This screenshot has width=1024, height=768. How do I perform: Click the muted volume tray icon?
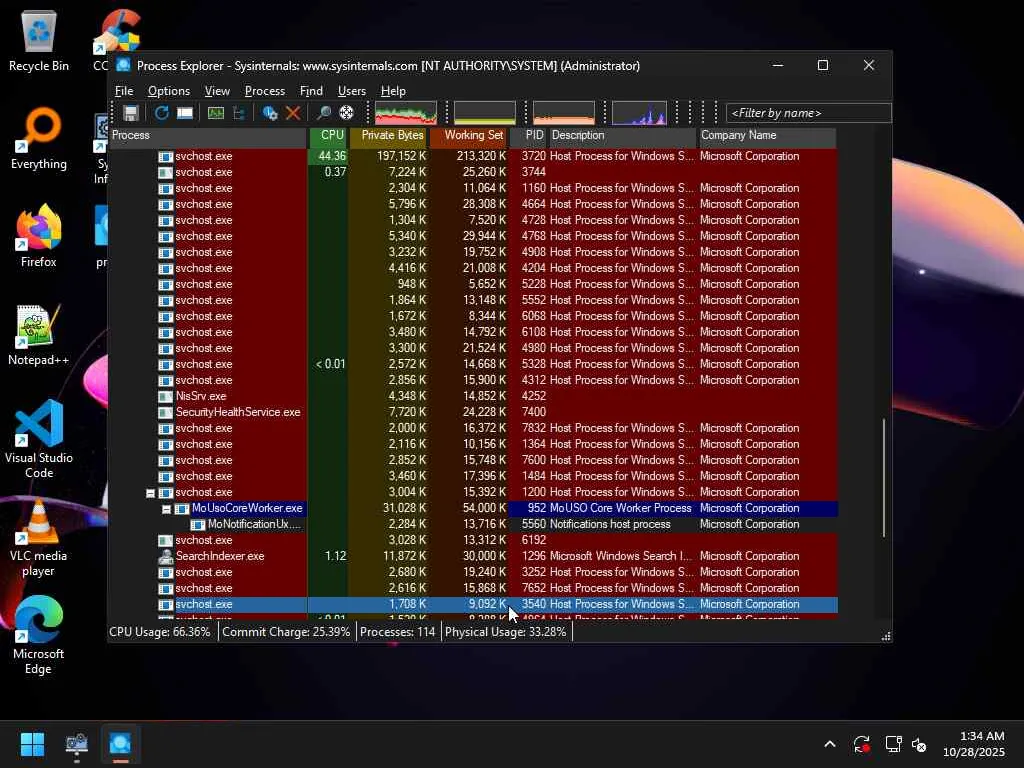[919, 744]
